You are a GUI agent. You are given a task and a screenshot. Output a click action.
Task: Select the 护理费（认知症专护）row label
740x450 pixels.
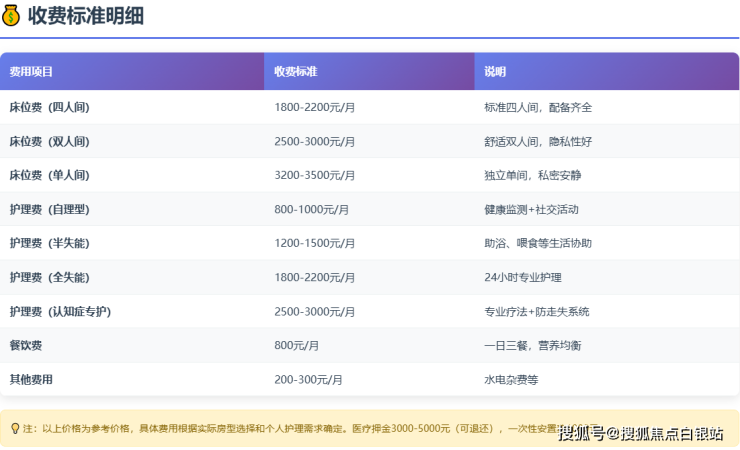tap(60, 312)
